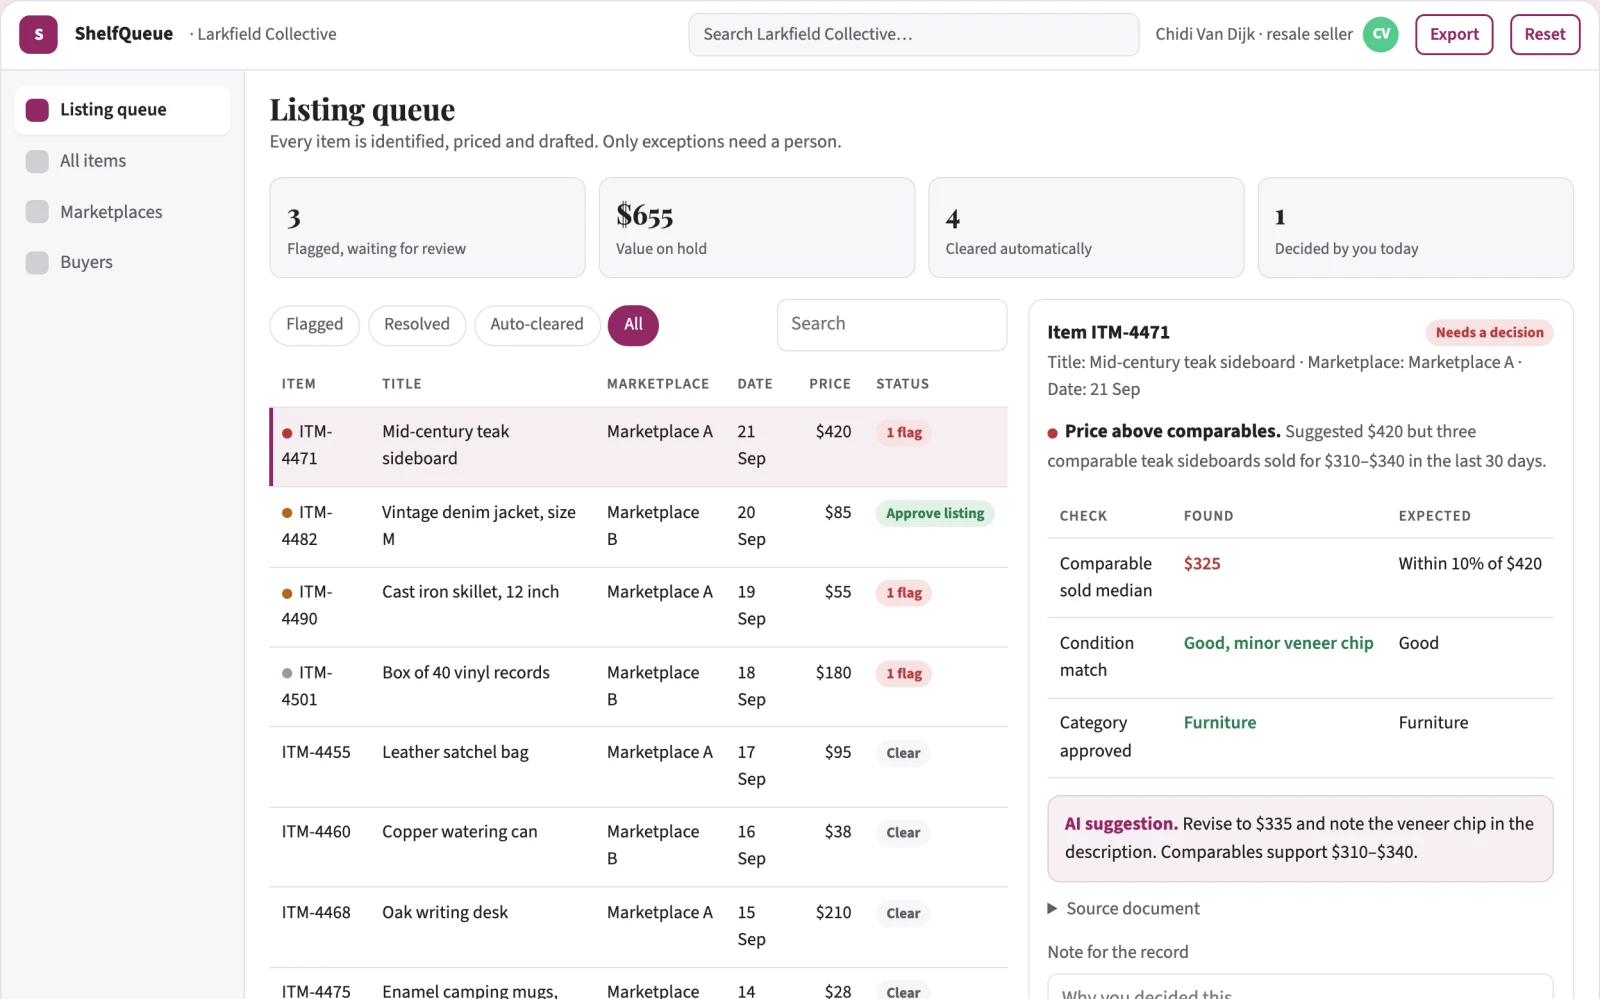
Task: Click the Flagged, waiting for review card
Action: 427,228
